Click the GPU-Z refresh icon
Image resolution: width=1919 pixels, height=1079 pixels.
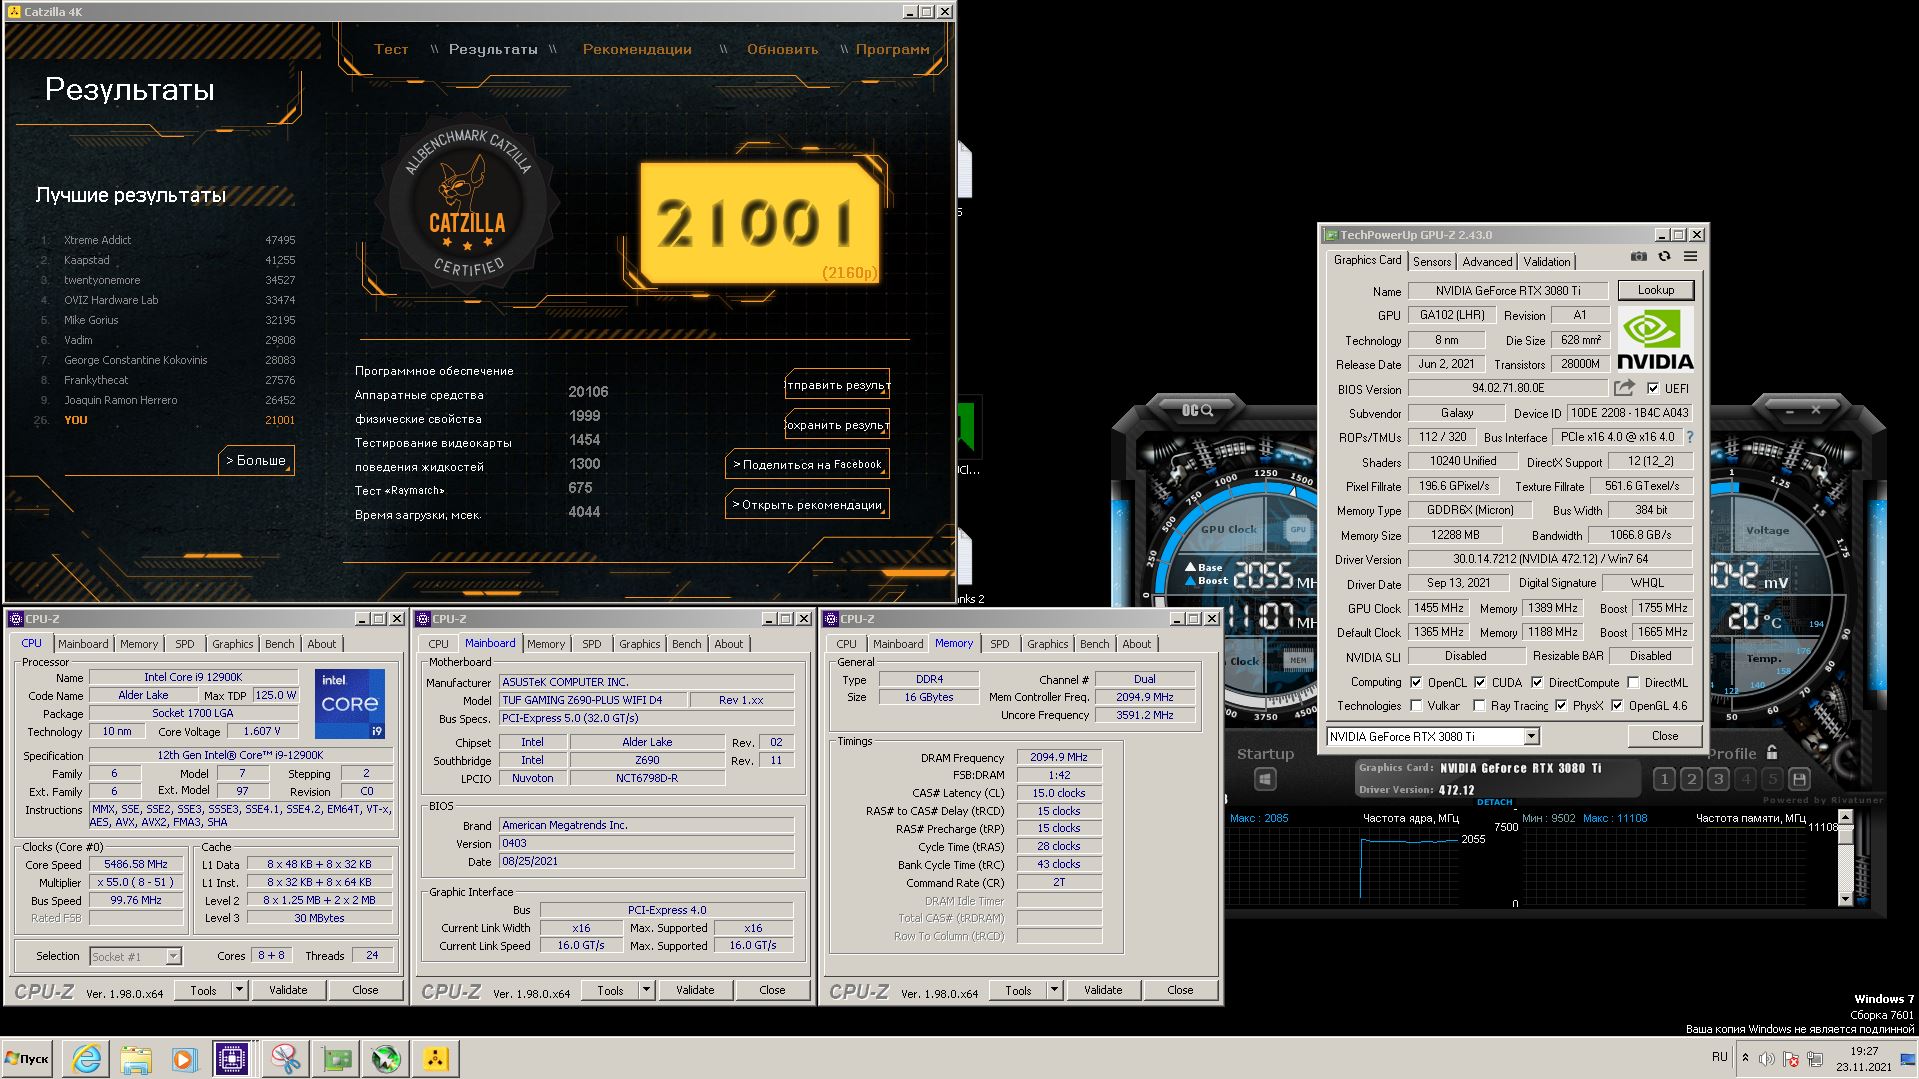1664,257
